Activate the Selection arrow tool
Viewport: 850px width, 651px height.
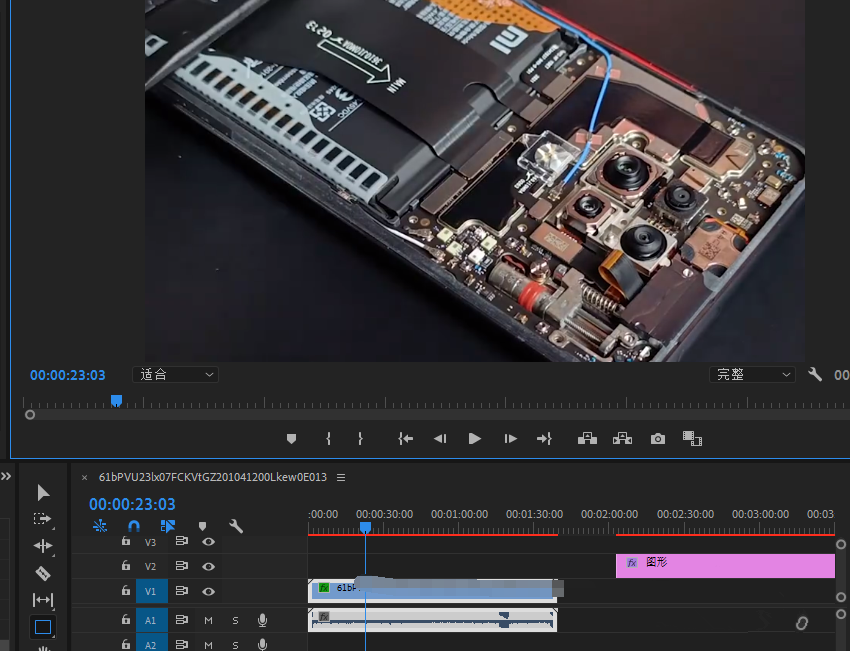click(x=43, y=492)
